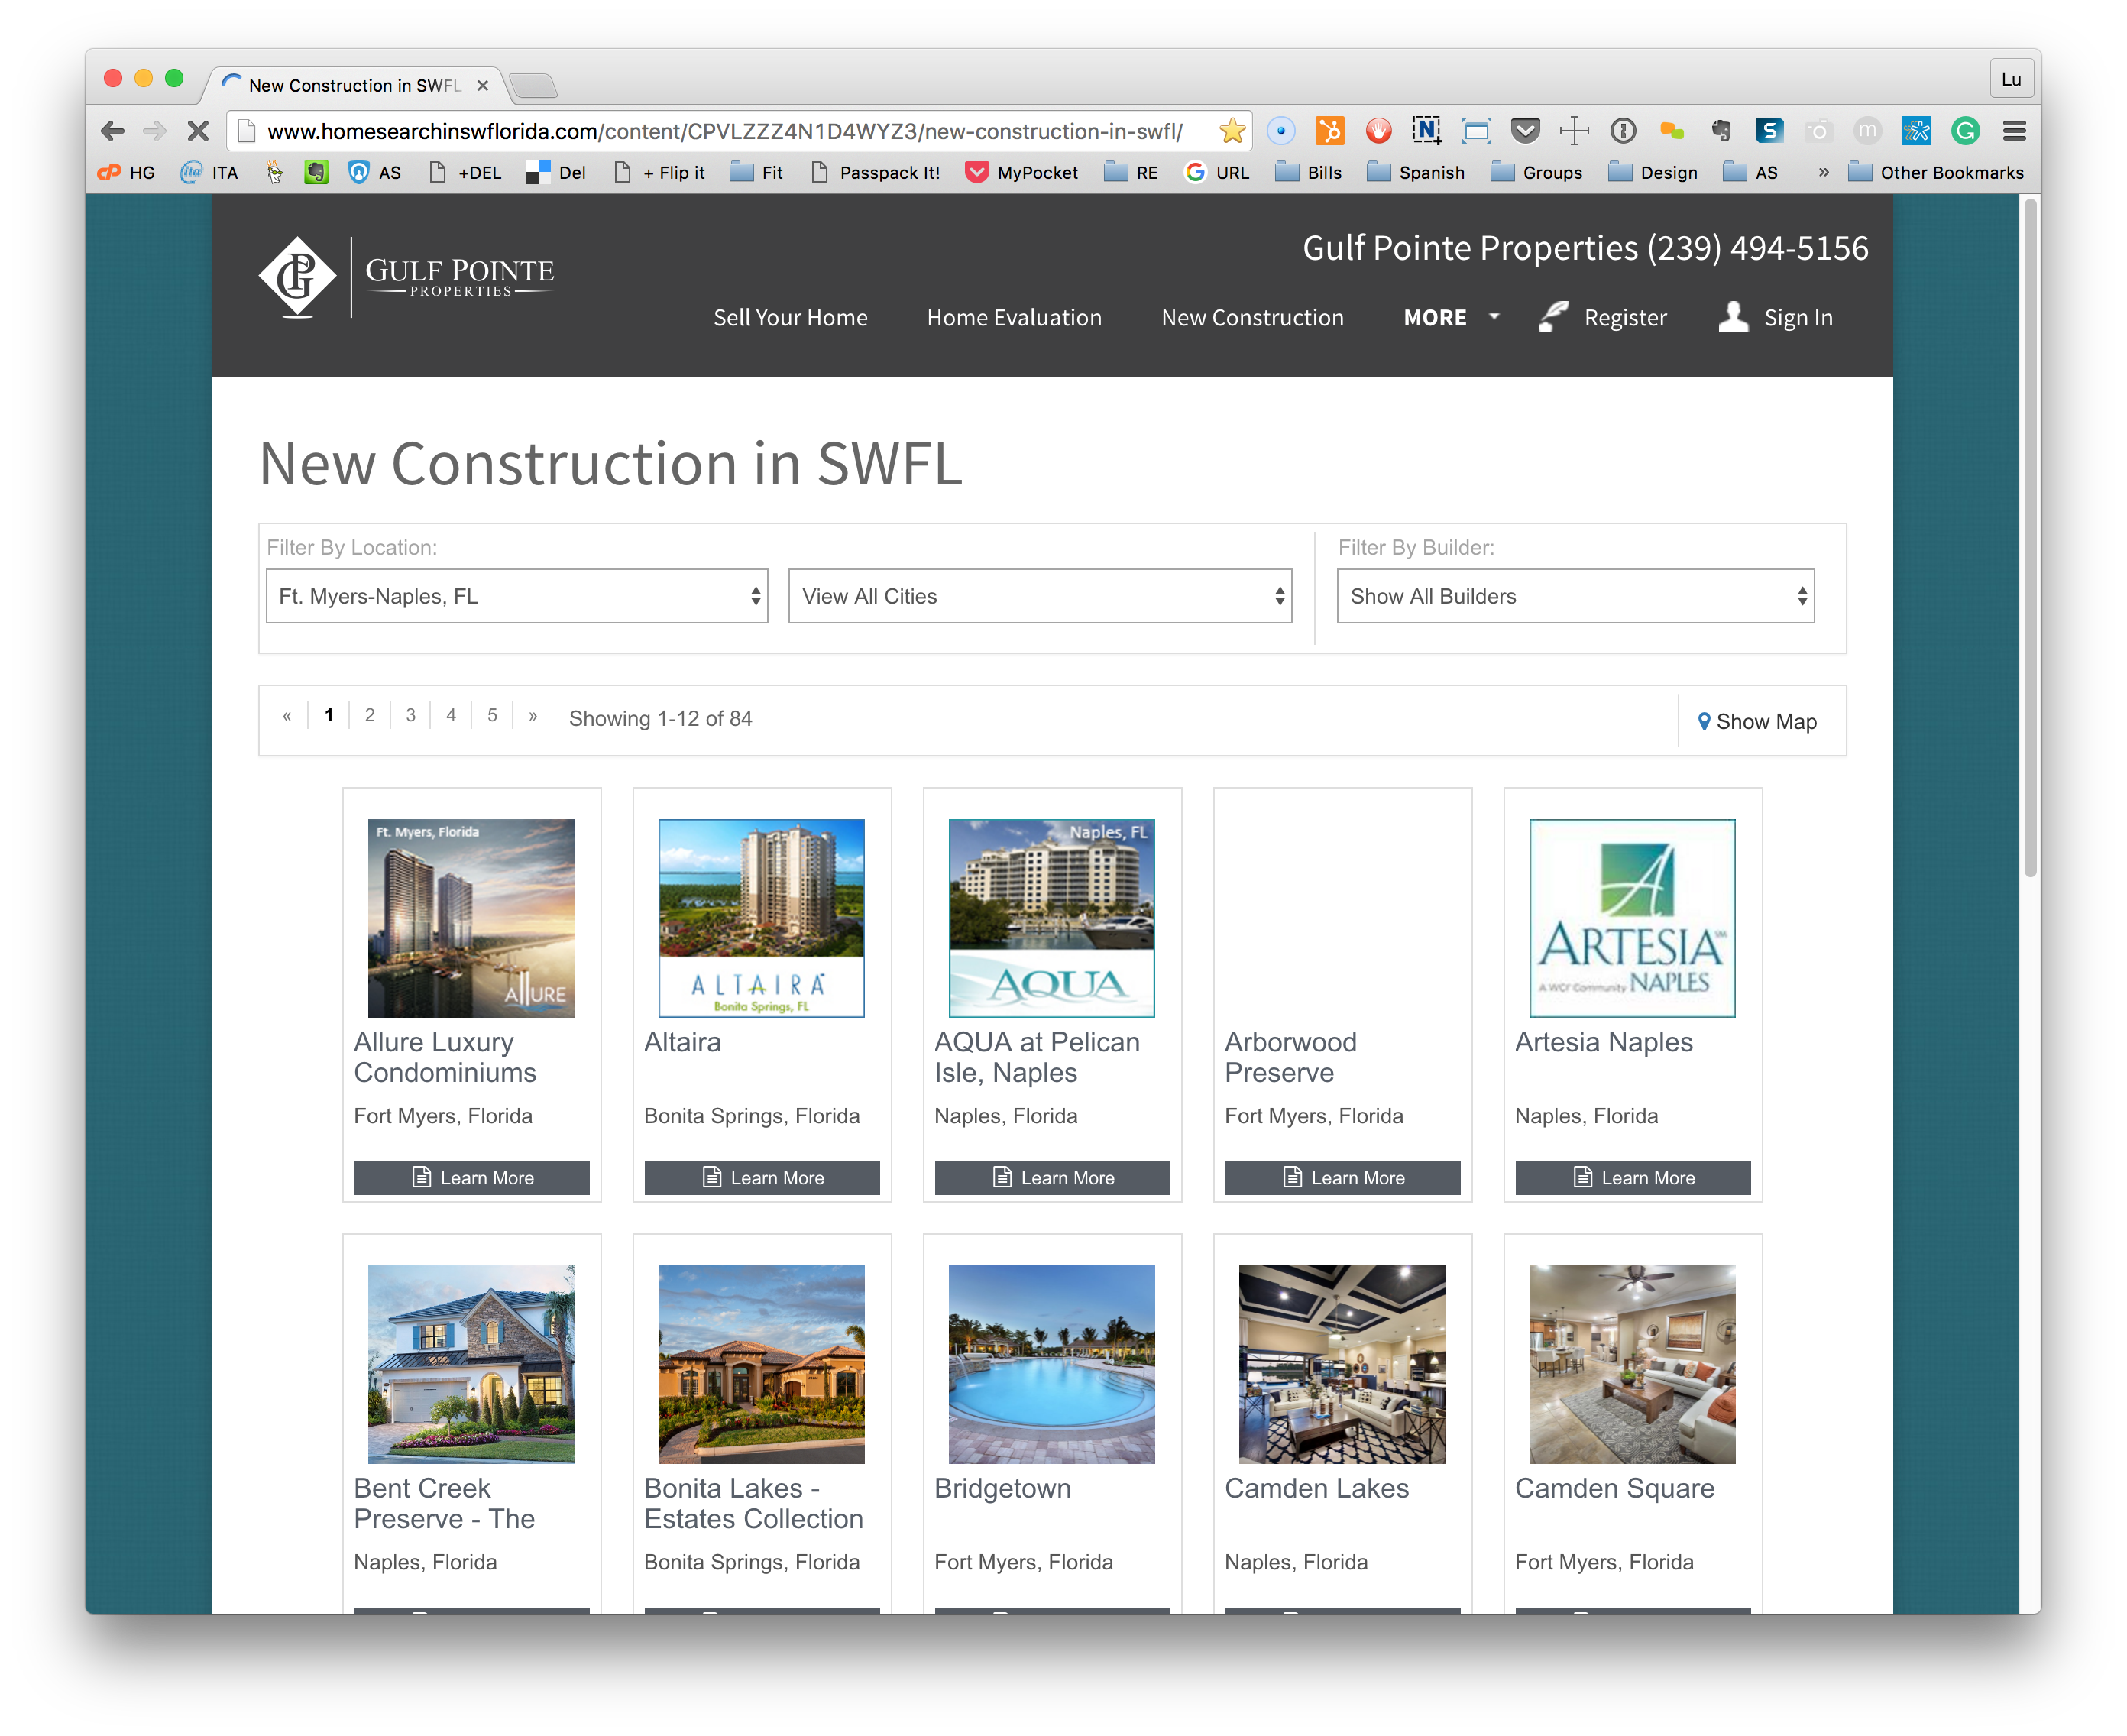Click the HubSpot extension icon
Viewport: 2127px width, 1736px height.
(x=1329, y=131)
